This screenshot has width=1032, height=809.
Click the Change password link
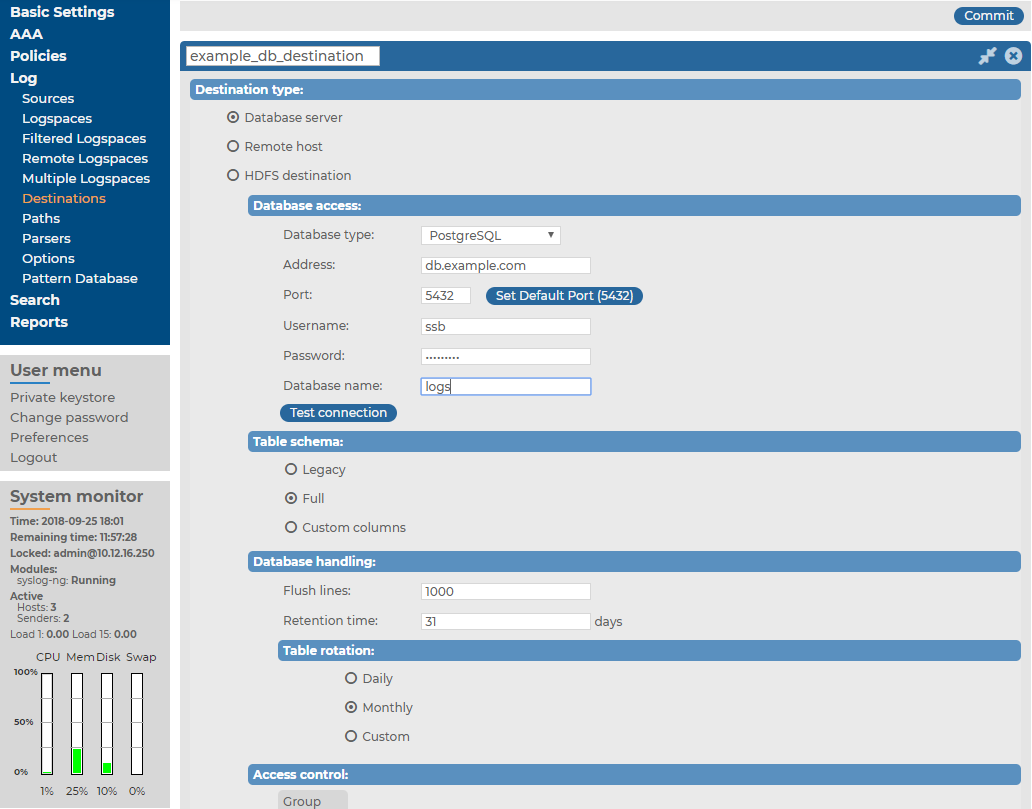(x=69, y=417)
